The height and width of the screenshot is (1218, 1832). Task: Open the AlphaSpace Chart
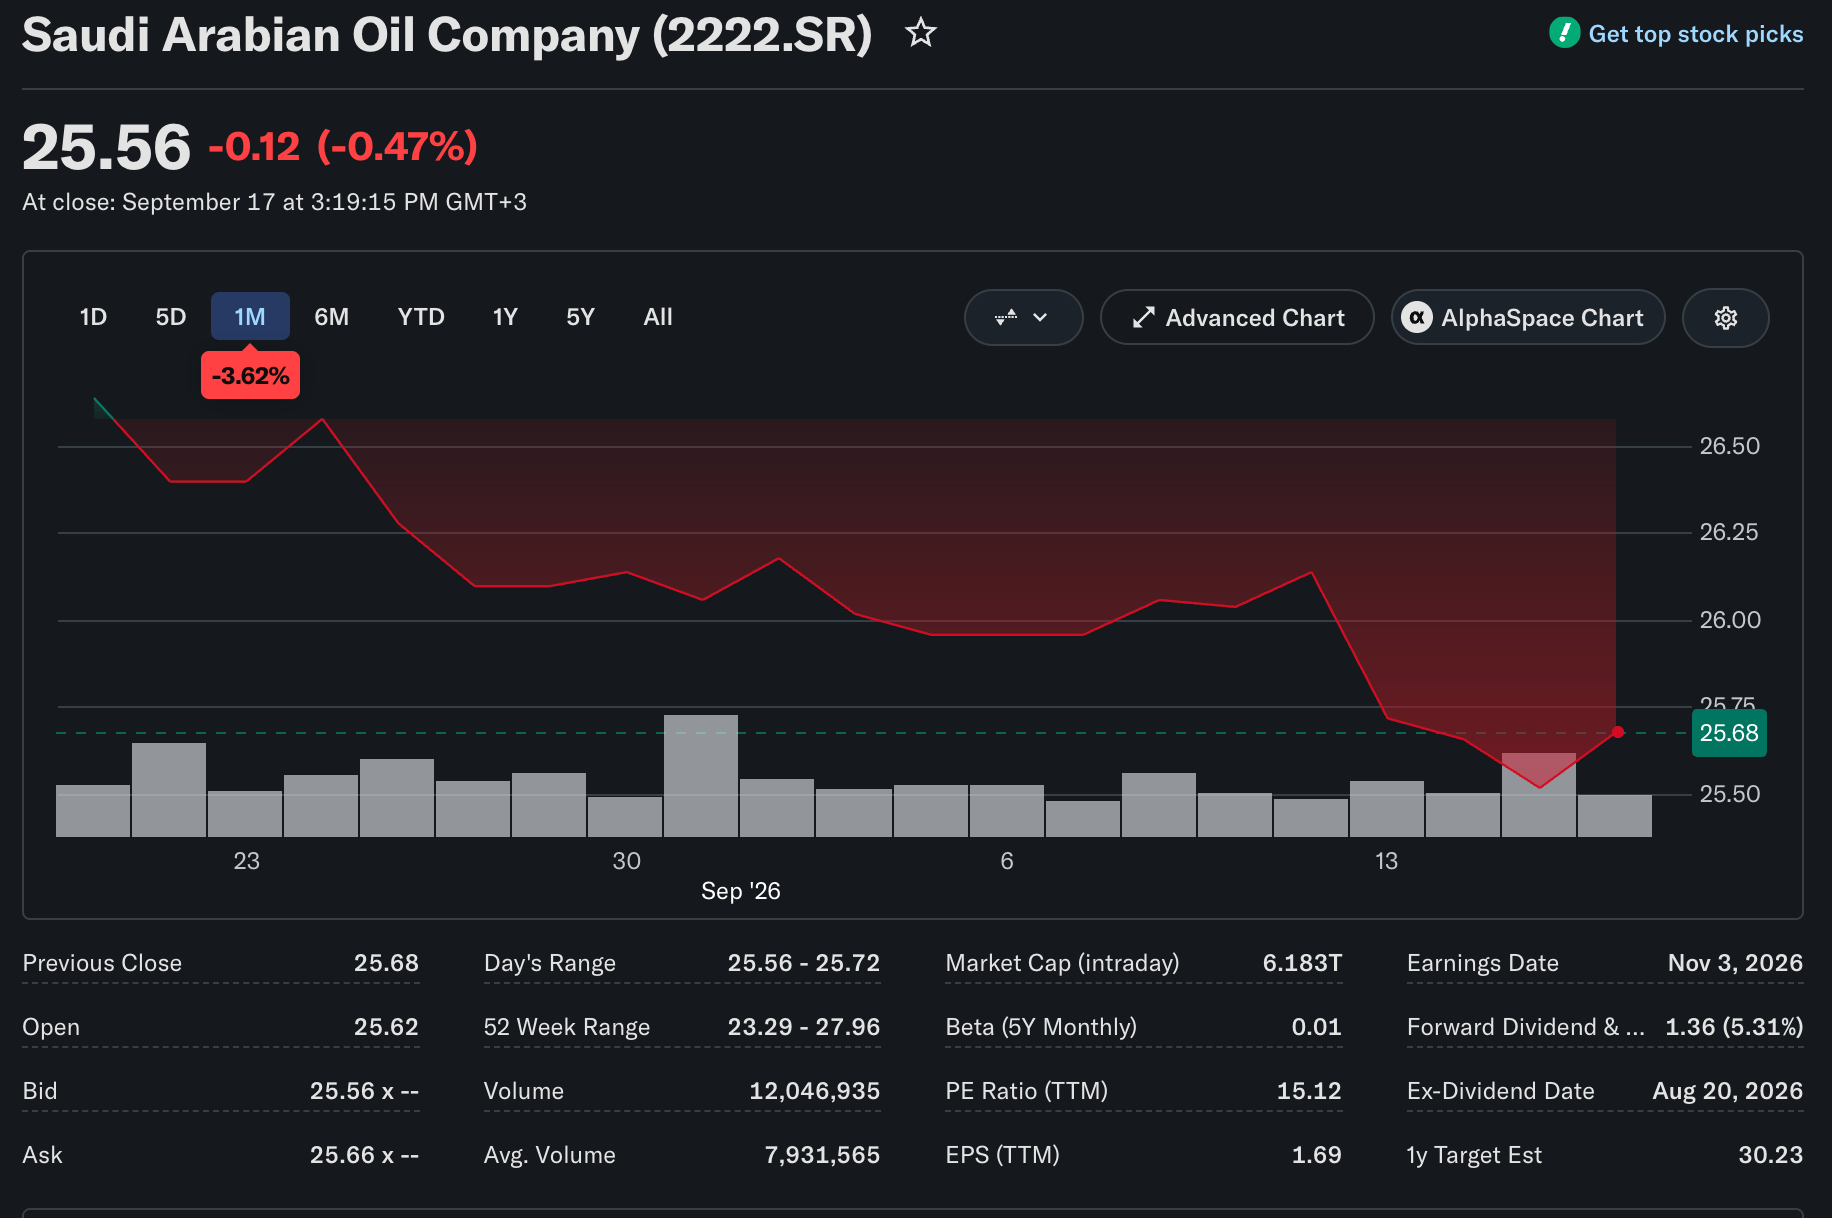[1528, 318]
